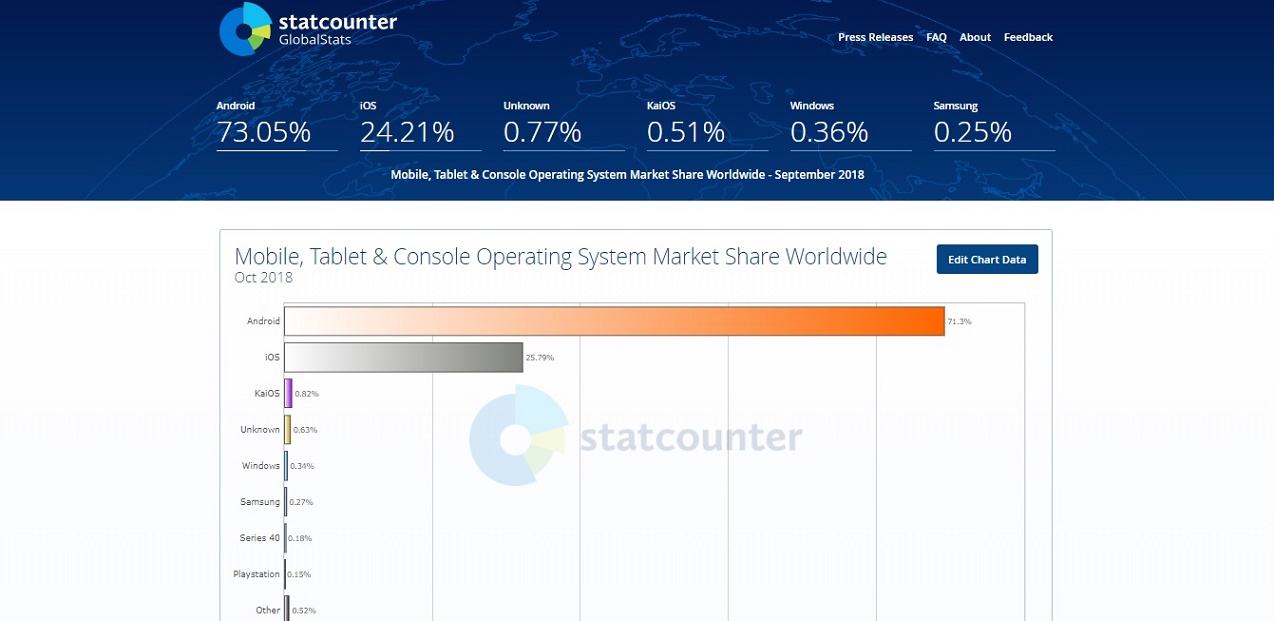Click the Edit Chart Data button
This screenshot has width=1274, height=621.
[x=987, y=259]
